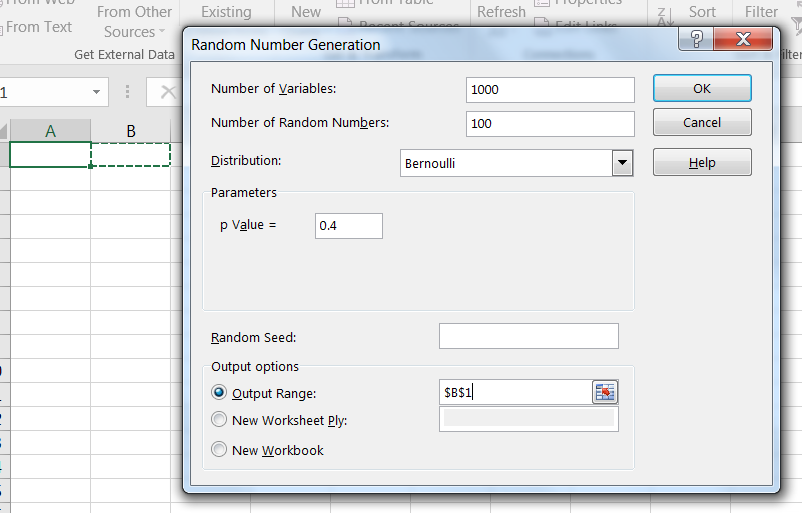
Task: Close the Random Number Generation dialog
Action: 742,41
